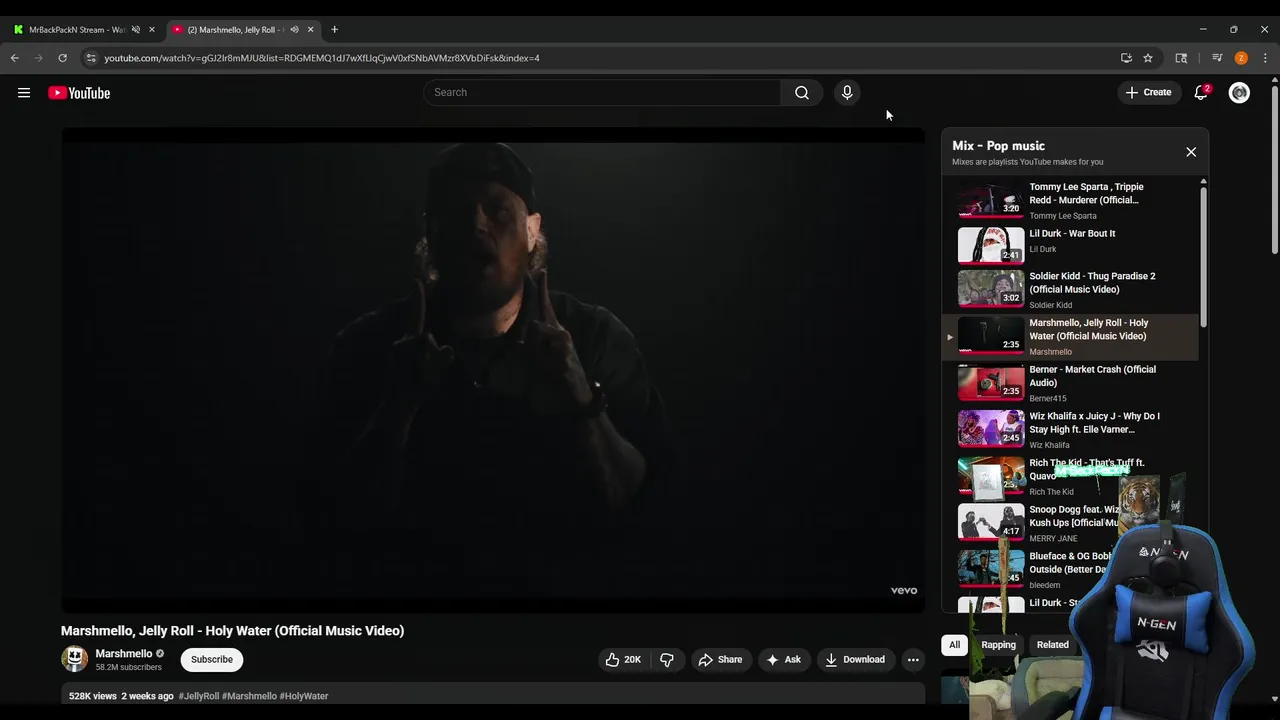Open a new browser tab with plus
The height and width of the screenshot is (720, 1280).
pyautogui.click(x=334, y=30)
